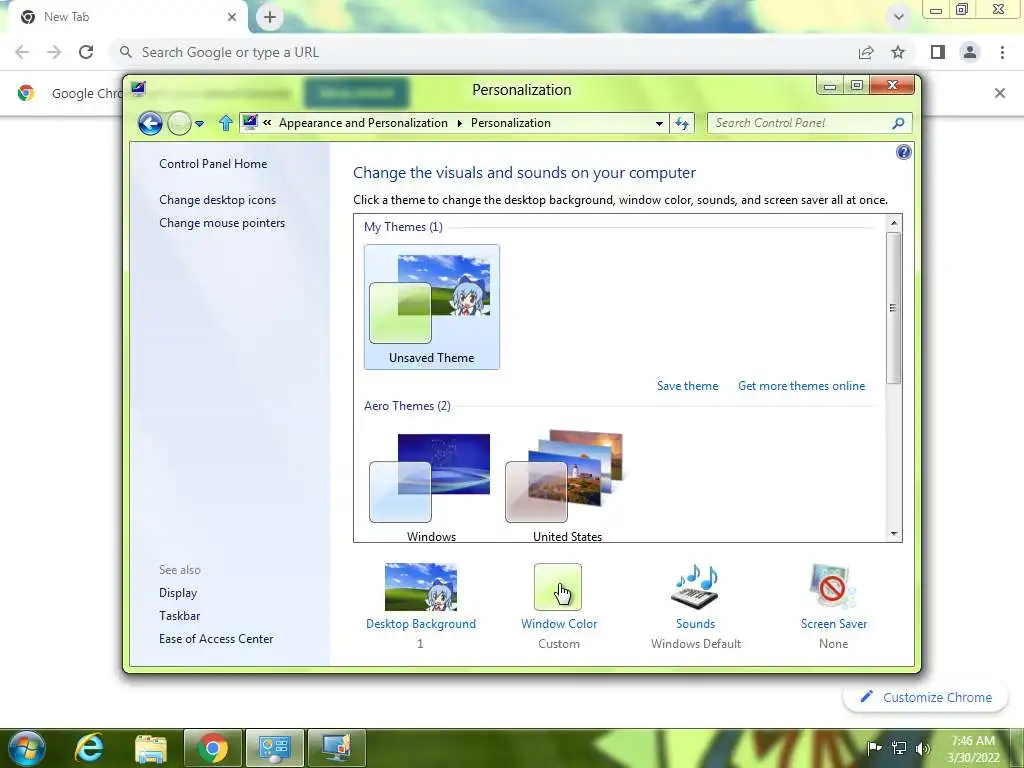Switch to Chrome in taskbar
Viewport: 1024px width, 768px height.
pos(213,748)
